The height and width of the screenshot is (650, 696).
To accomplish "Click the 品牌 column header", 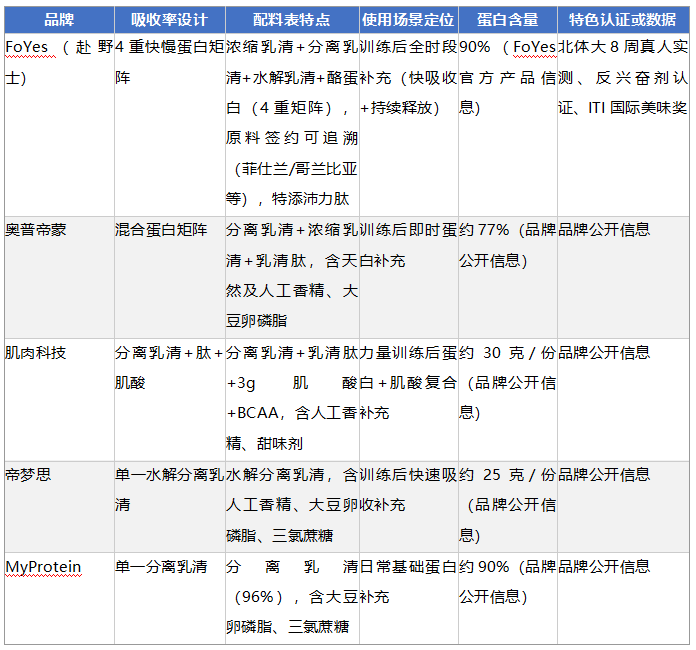I will point(59,20).
